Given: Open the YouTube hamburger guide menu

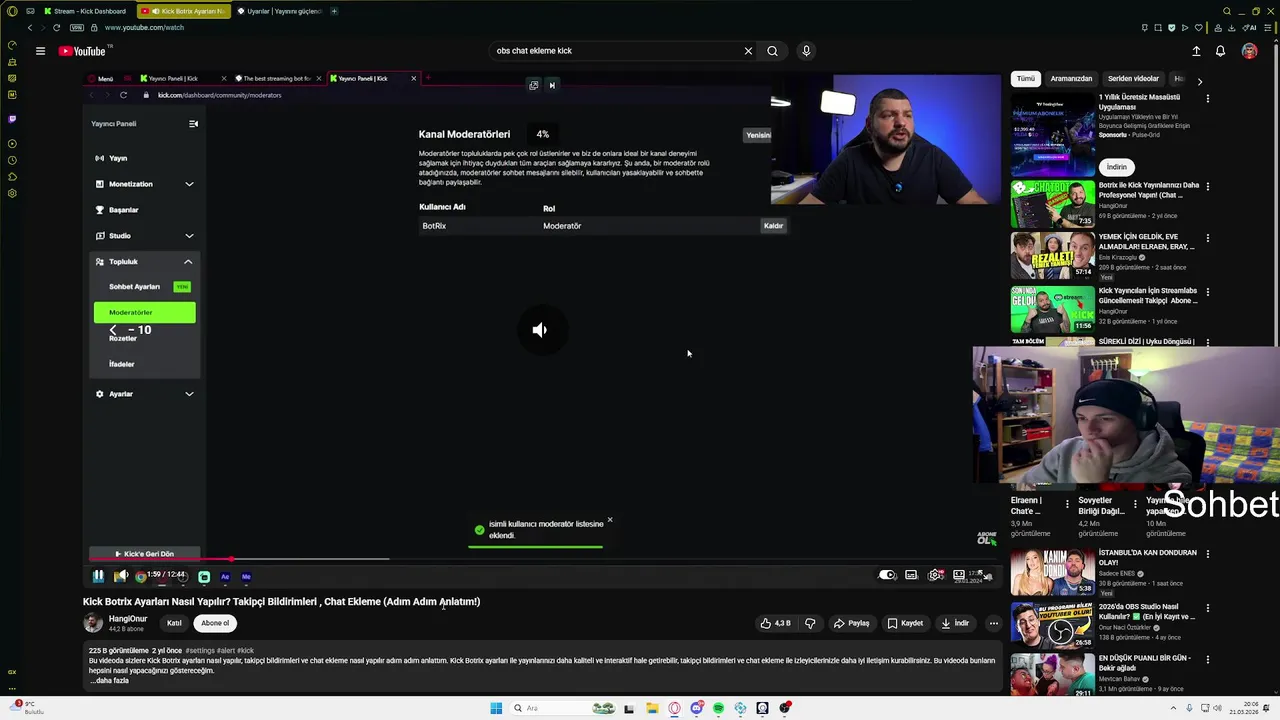Looking at the screenshot, I should tap(40, 51).
